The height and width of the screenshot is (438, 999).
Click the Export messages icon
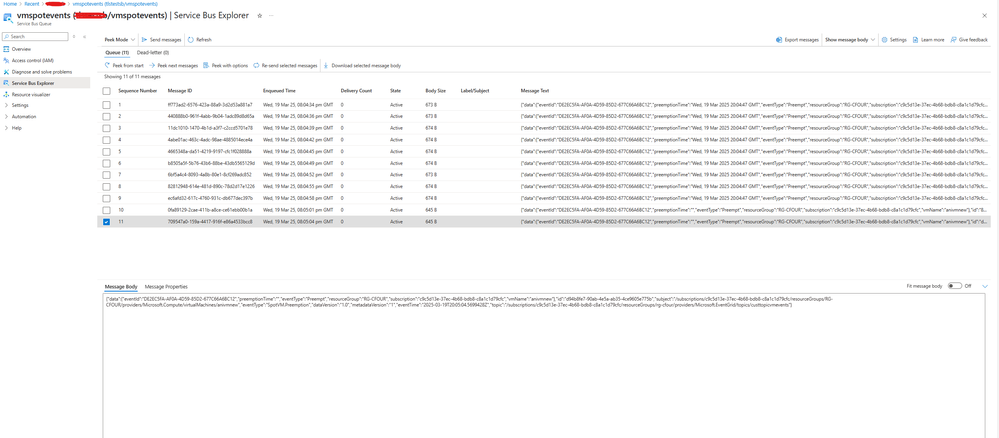[x=779, y=40]
